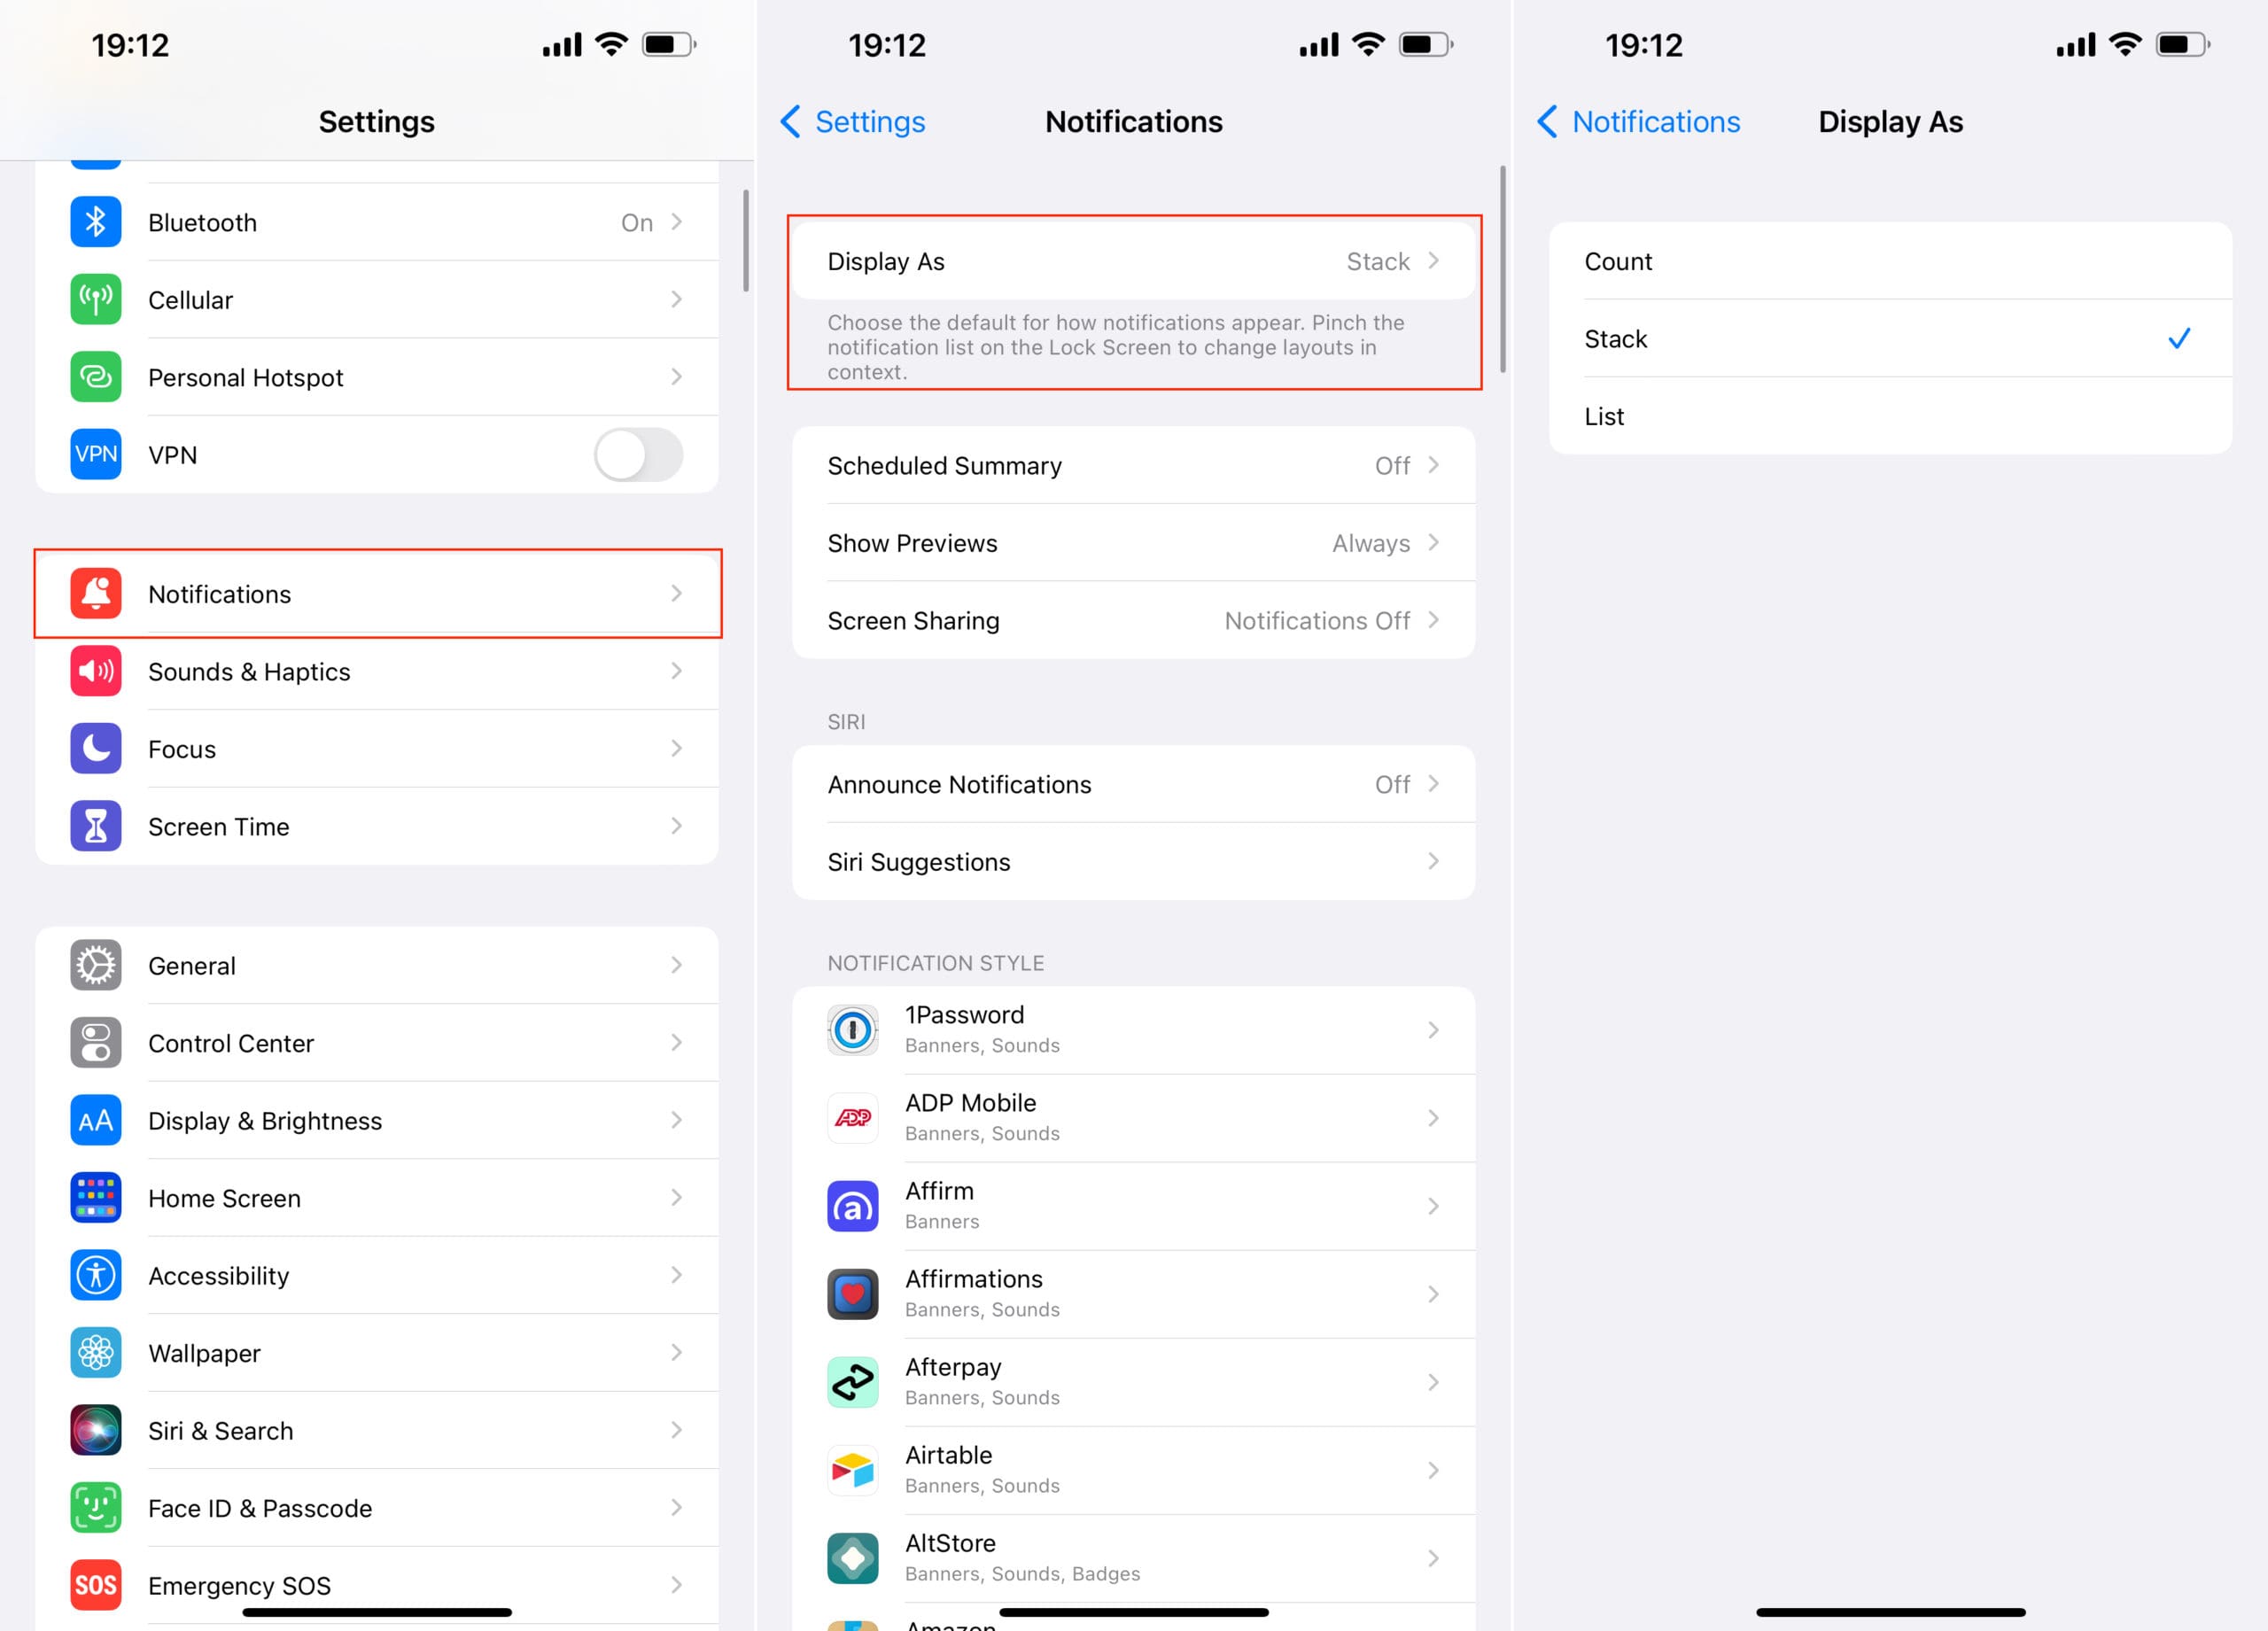Open the Bluetooth settings
Viewport: 2268px width, 1631px height.
377,222
